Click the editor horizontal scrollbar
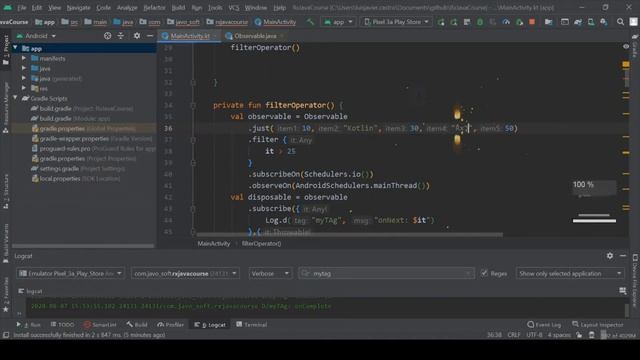This screenshot has width=640, height=360. (349, 235)
